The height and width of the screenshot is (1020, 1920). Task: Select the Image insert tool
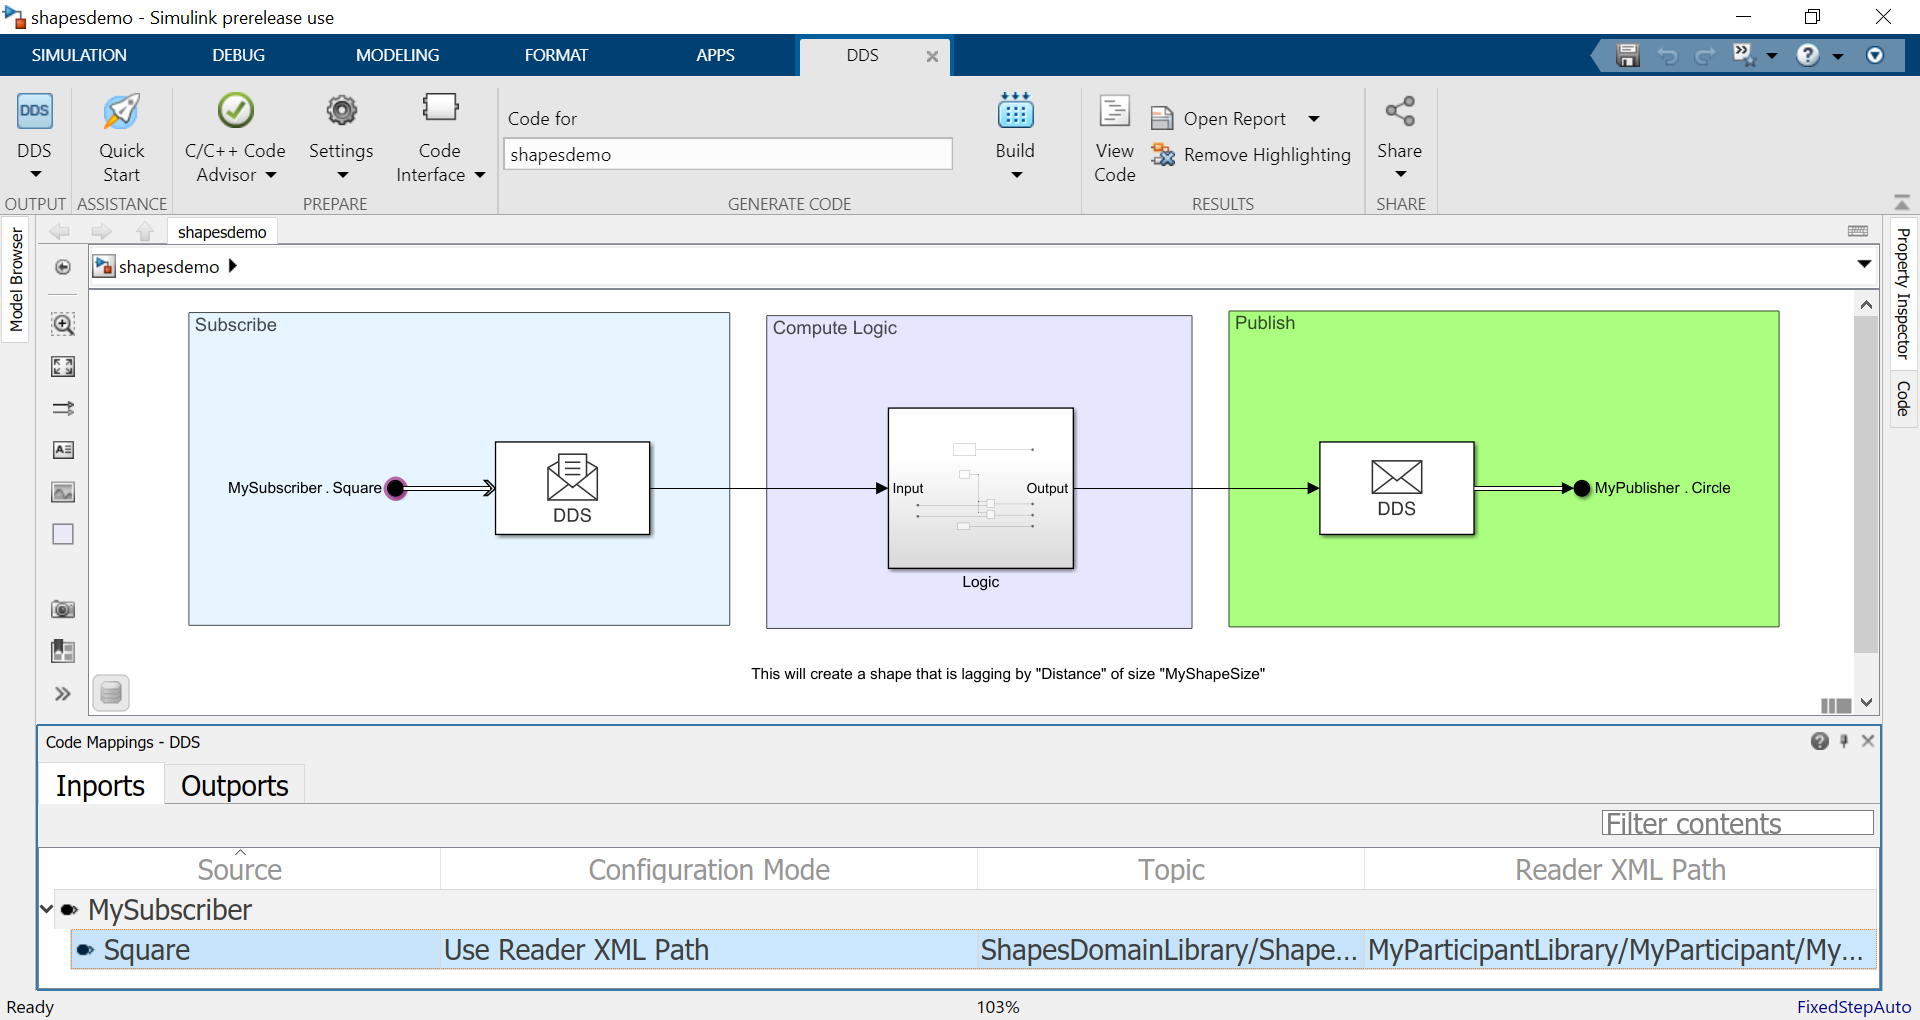point(63,492)
